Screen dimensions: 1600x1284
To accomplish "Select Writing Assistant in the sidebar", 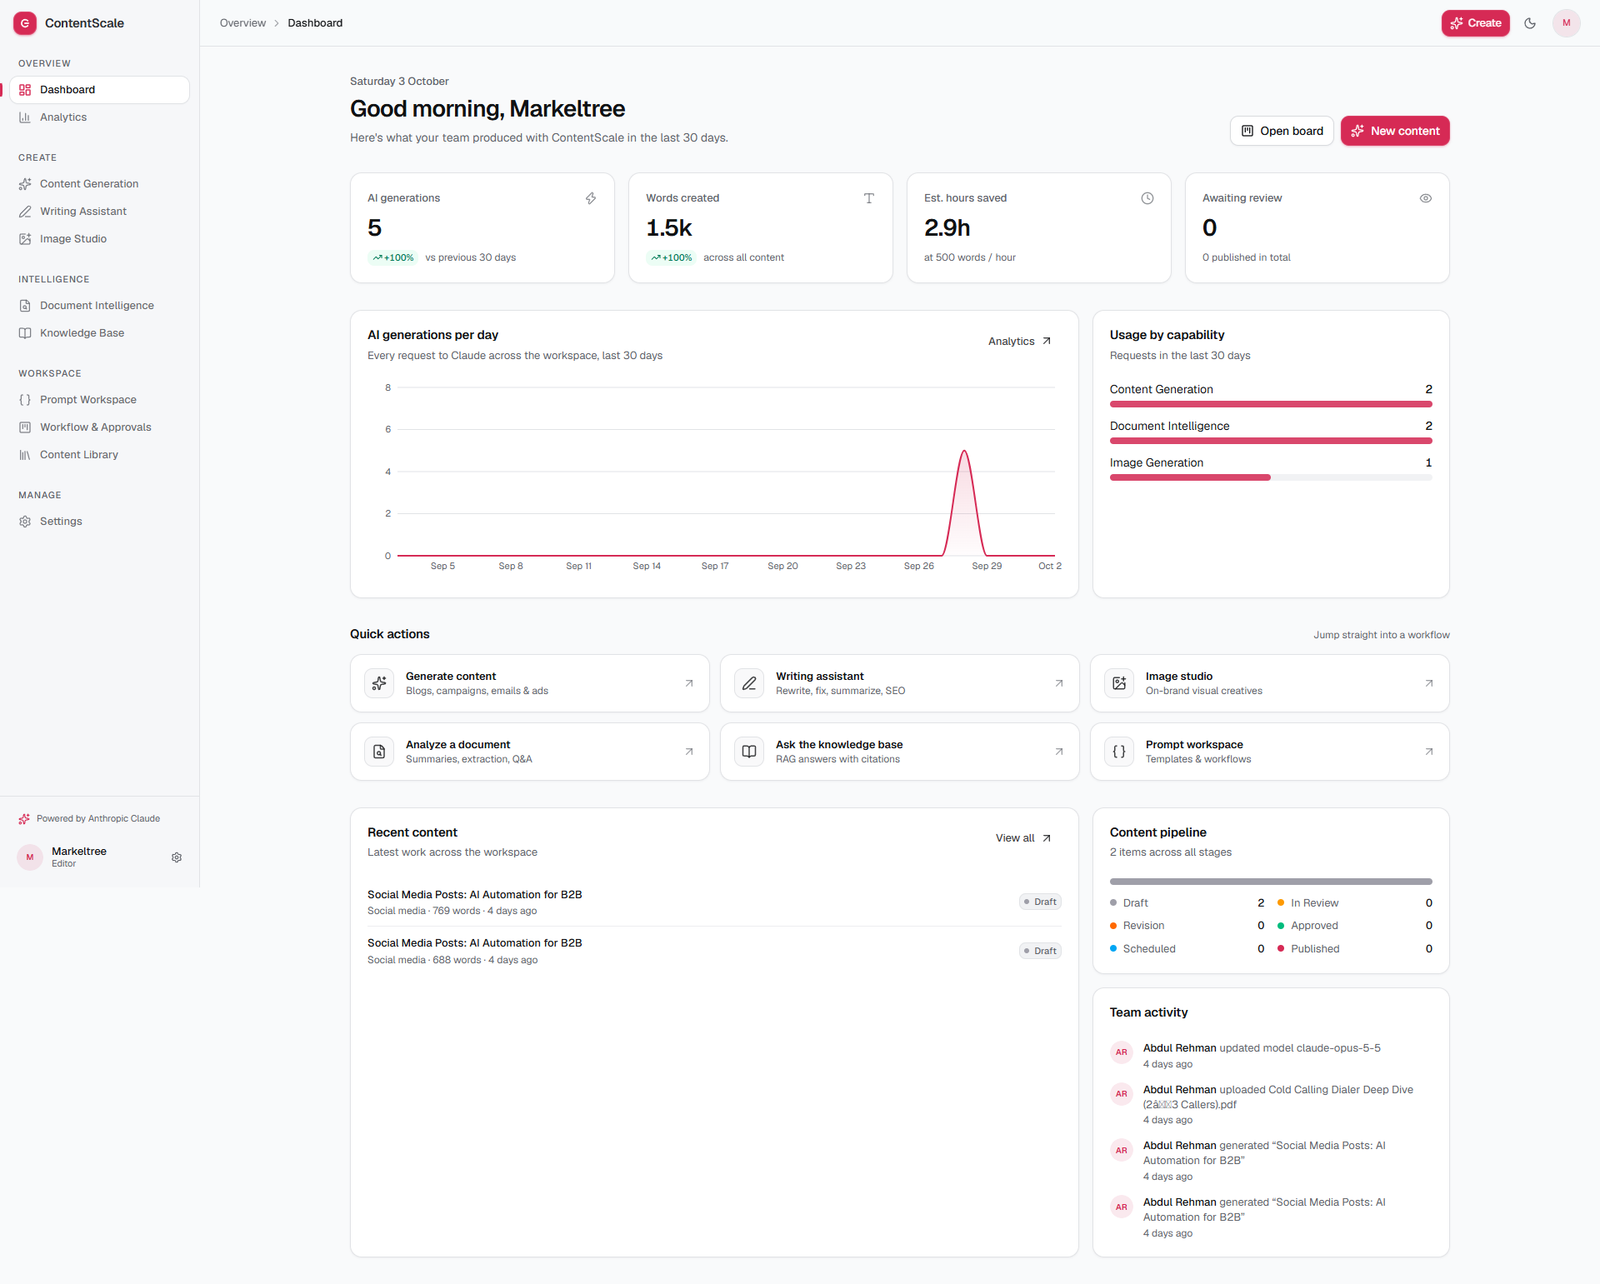I will pyautogui.click(x=100, y=211).
